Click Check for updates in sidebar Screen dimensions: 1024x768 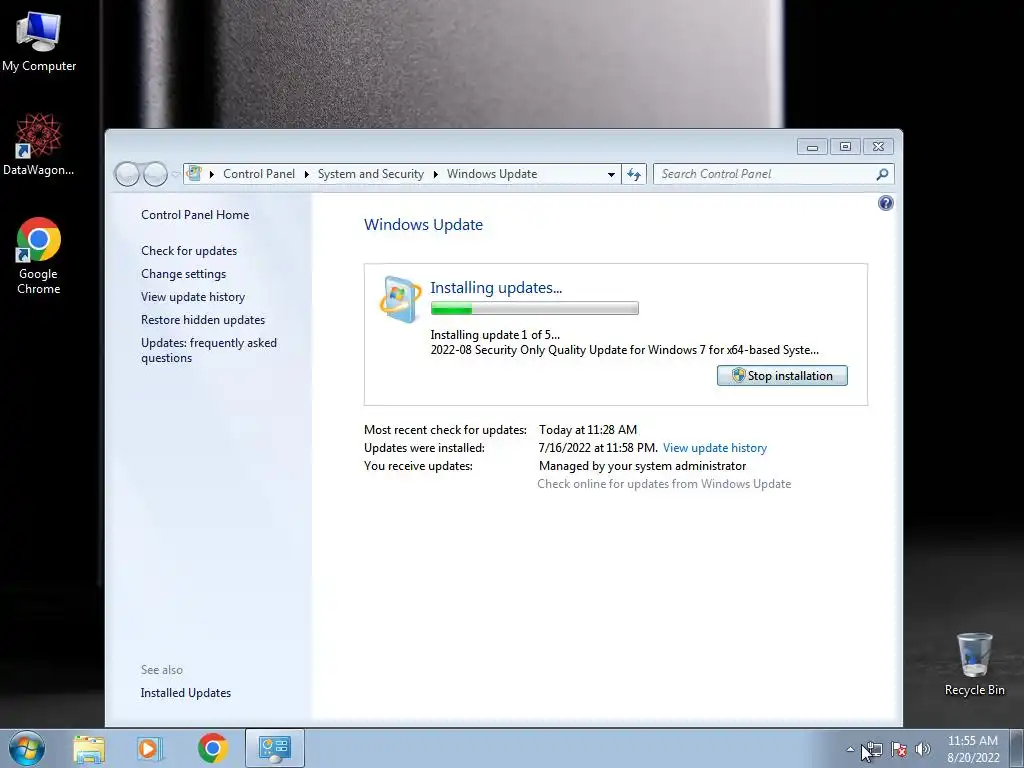[x=189, y=251]
